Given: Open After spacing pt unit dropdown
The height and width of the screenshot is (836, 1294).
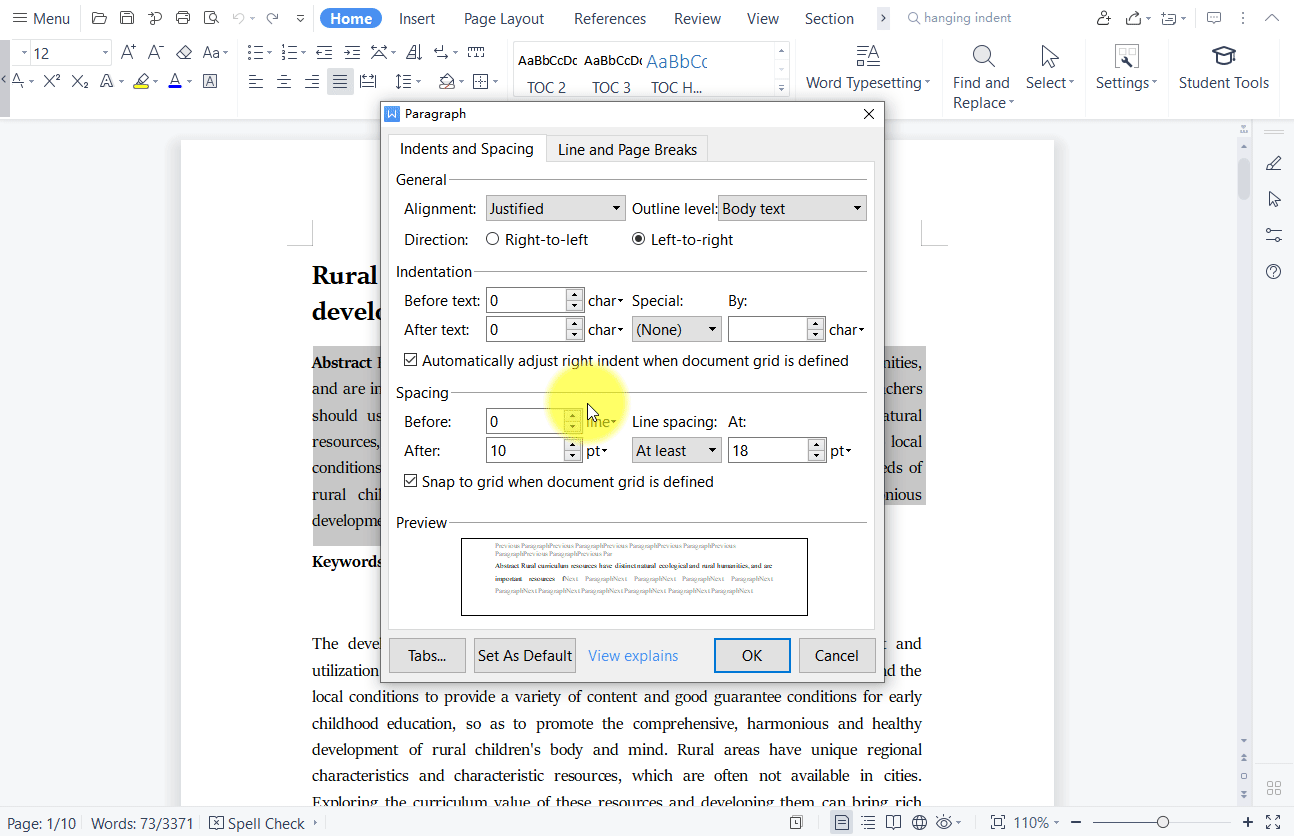Looking at the screenshot, I should click(x=598, y=451).
